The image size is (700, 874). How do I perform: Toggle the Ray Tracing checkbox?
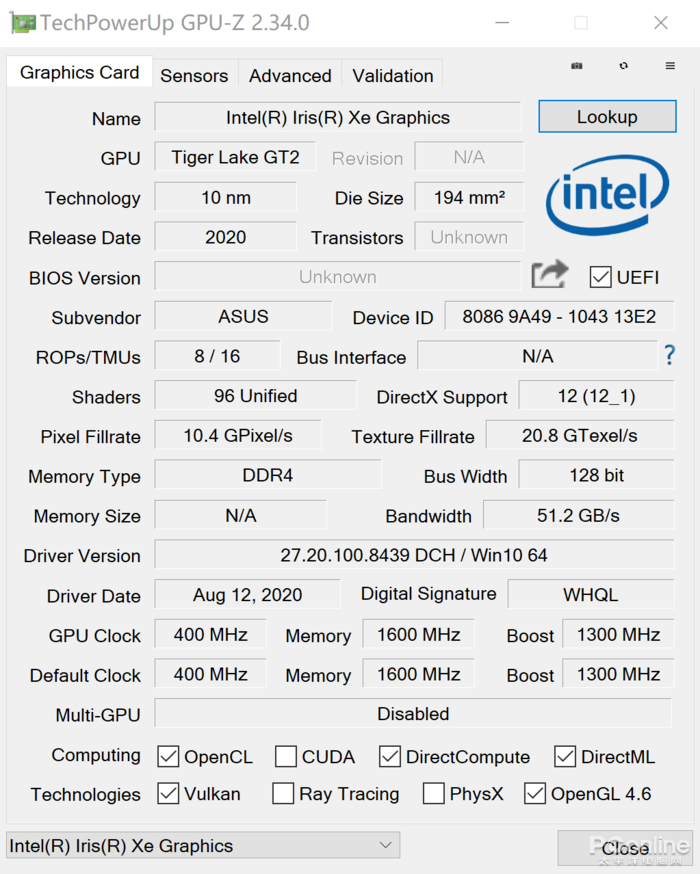coord(283,793)
